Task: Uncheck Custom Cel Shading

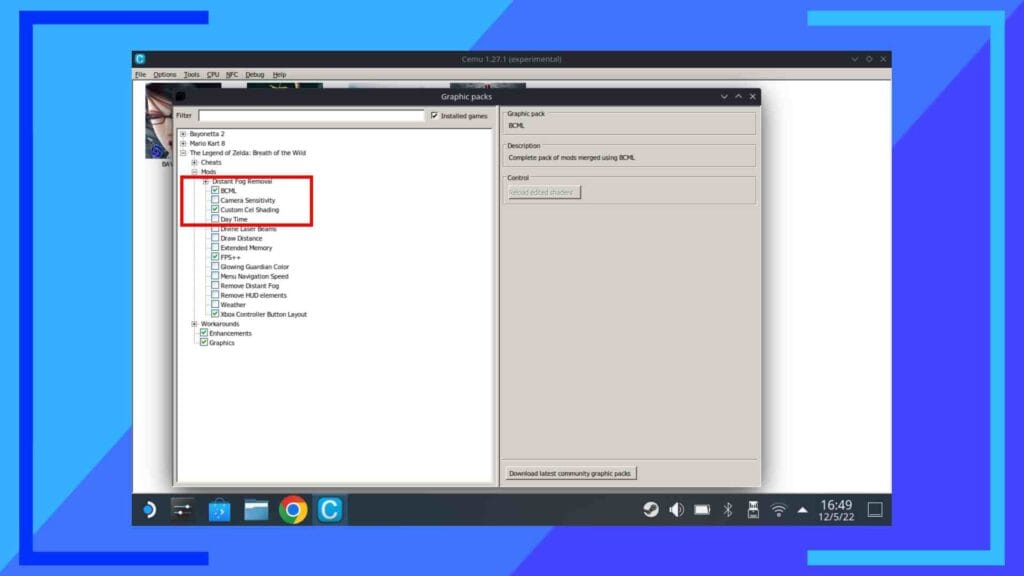Action: tap(215, 210)
